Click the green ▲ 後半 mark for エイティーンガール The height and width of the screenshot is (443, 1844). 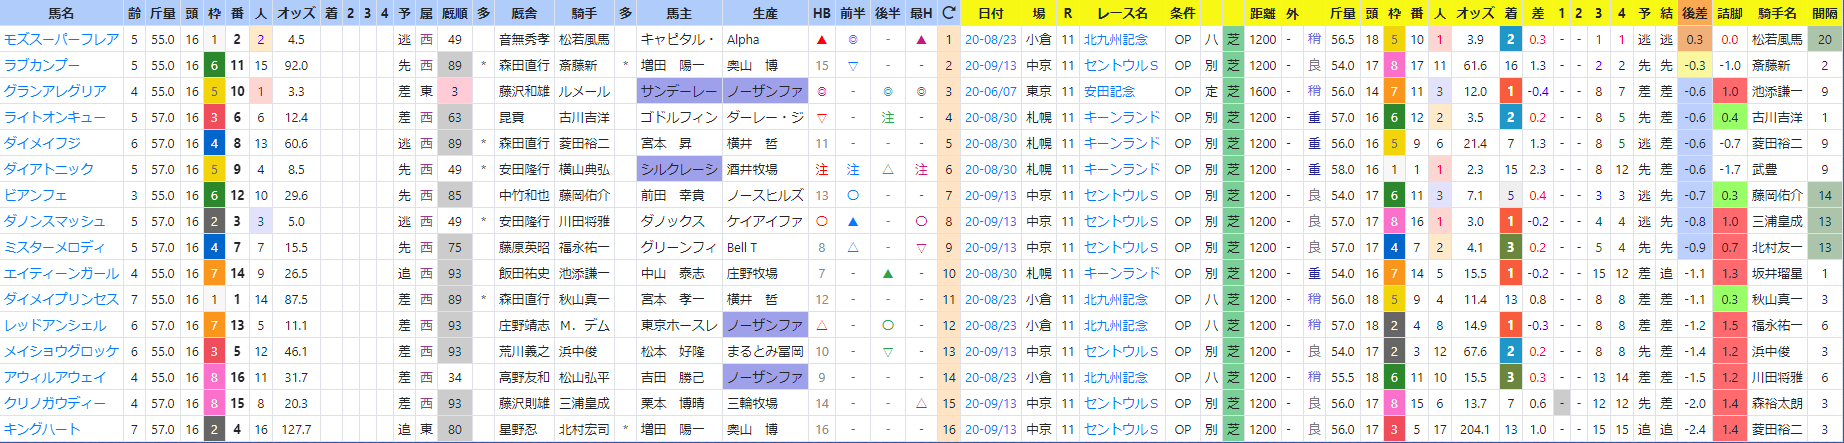pos(888,274)
